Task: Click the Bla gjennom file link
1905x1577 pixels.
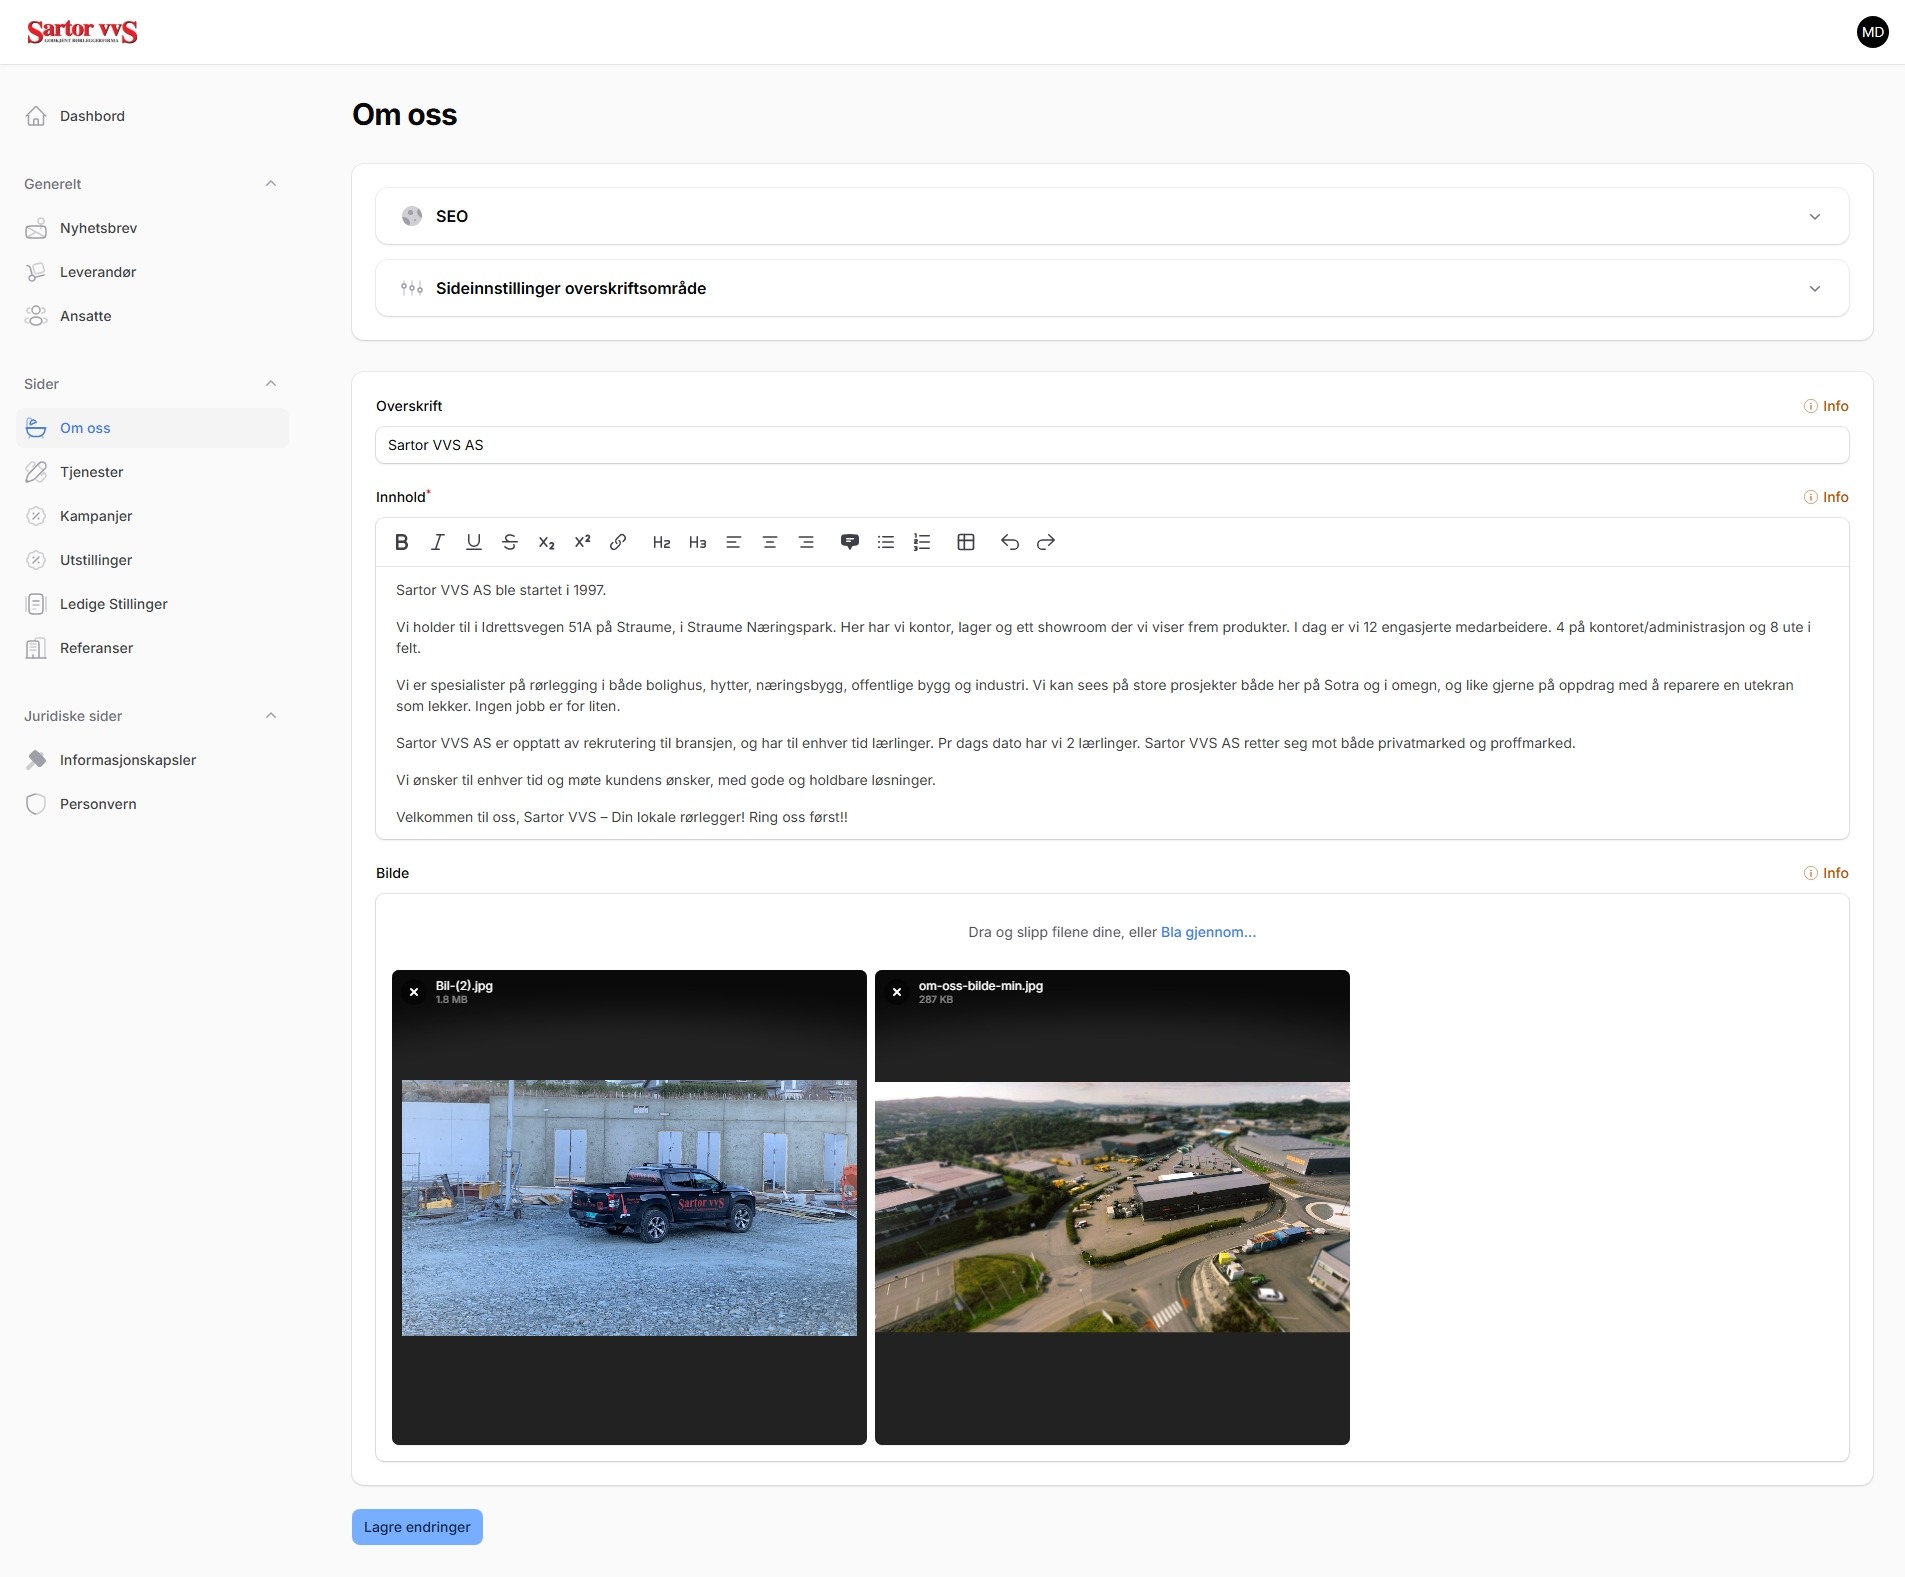Action: point(1208,932)
